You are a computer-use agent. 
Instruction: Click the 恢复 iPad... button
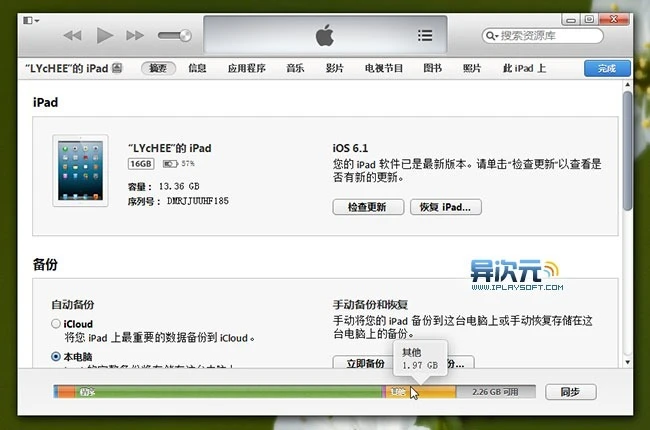click(x=446, y=207)
